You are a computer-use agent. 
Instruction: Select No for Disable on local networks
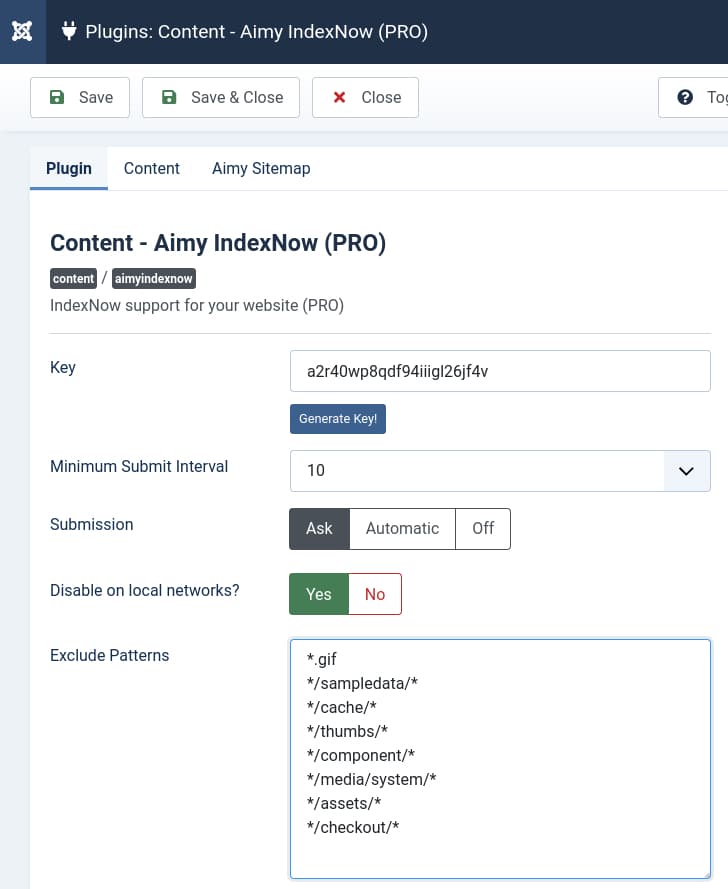pos(375,594)
